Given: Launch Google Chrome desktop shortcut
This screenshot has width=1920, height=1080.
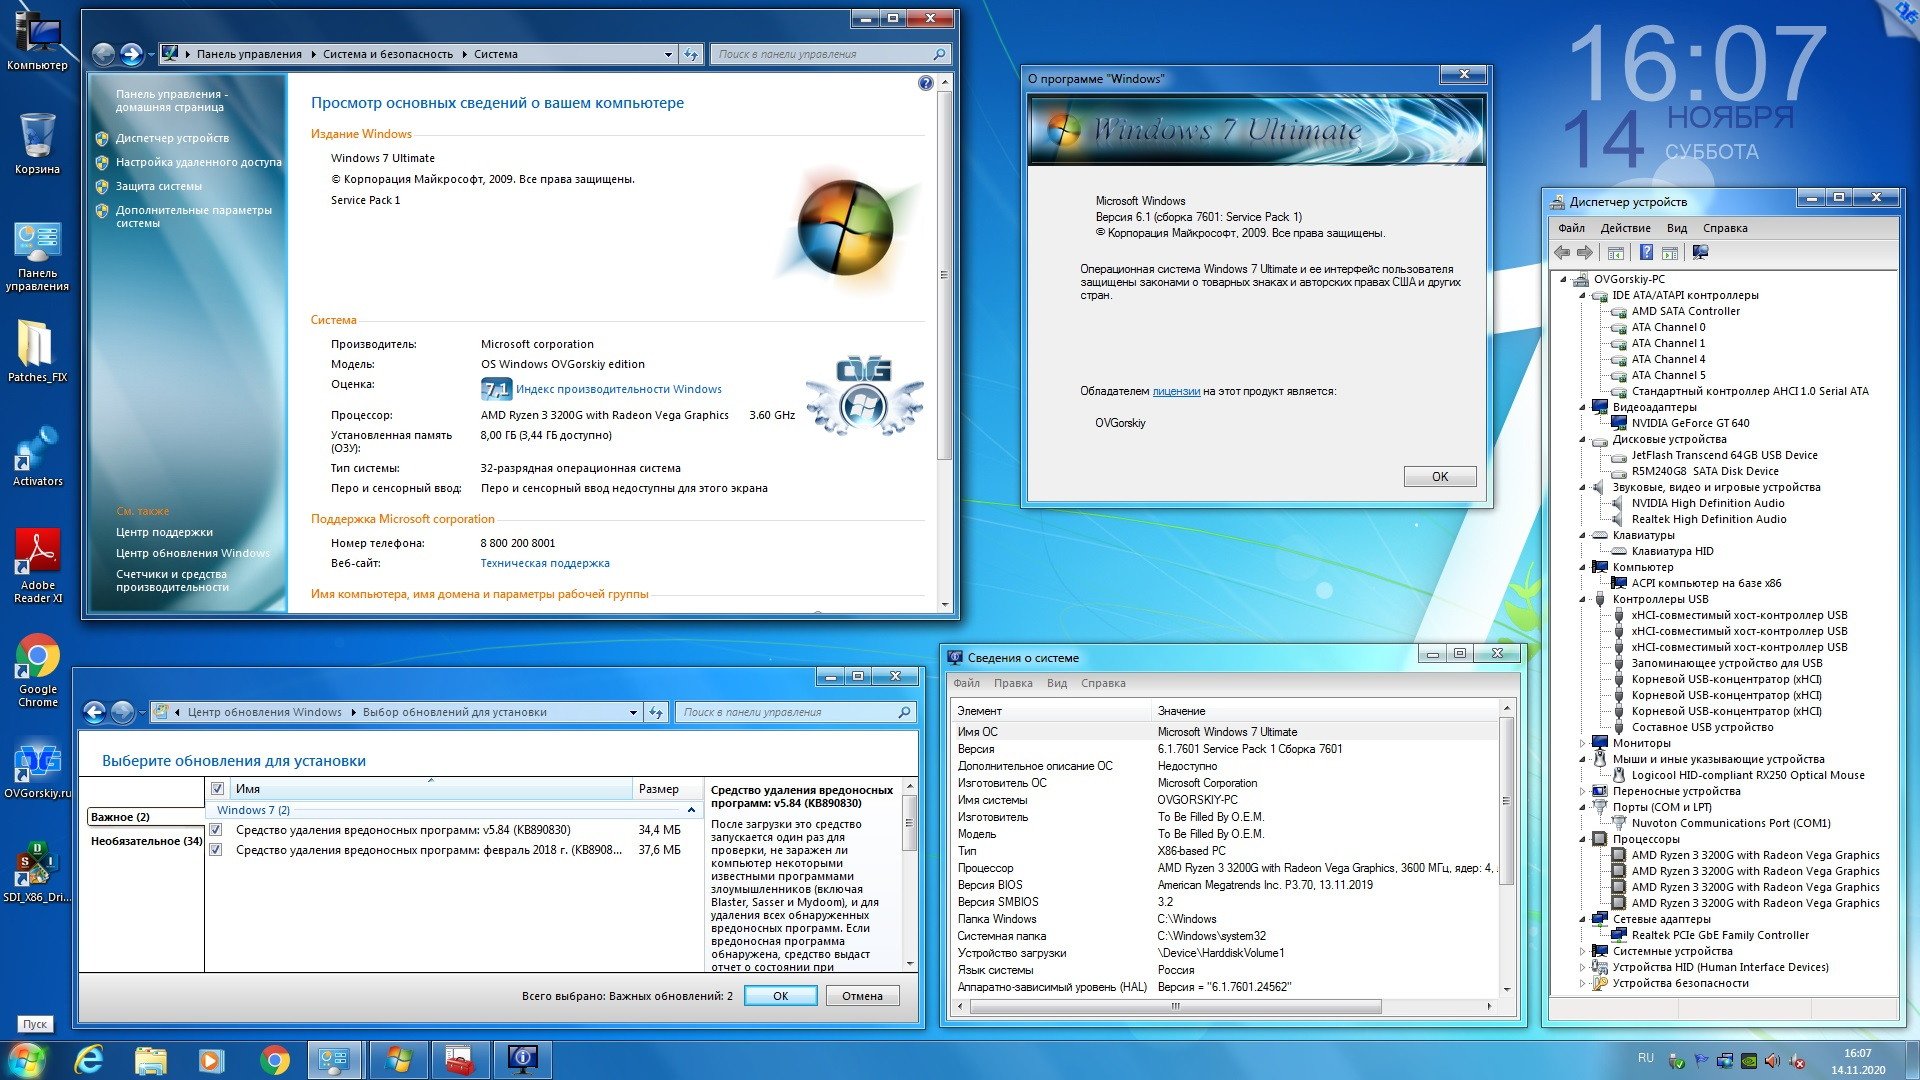Looking at the screenshot, I should point(37,671).
